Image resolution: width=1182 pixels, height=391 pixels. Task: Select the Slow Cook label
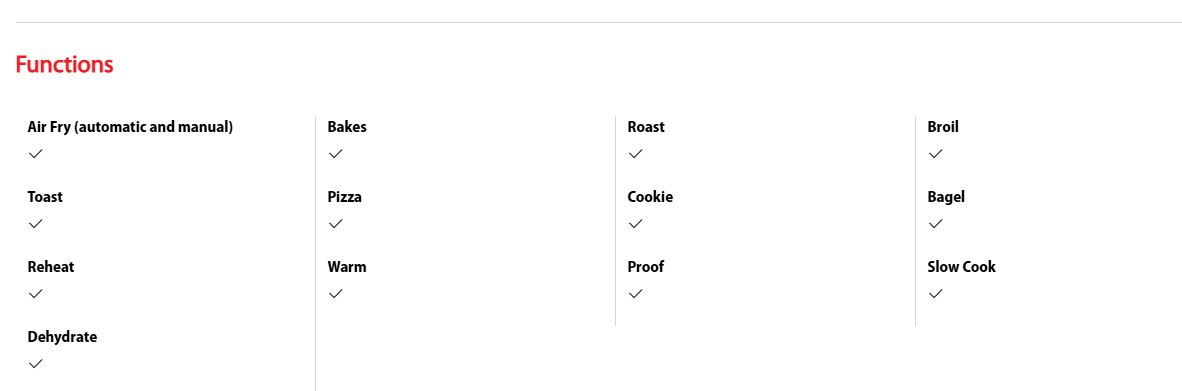pos(961,267)
